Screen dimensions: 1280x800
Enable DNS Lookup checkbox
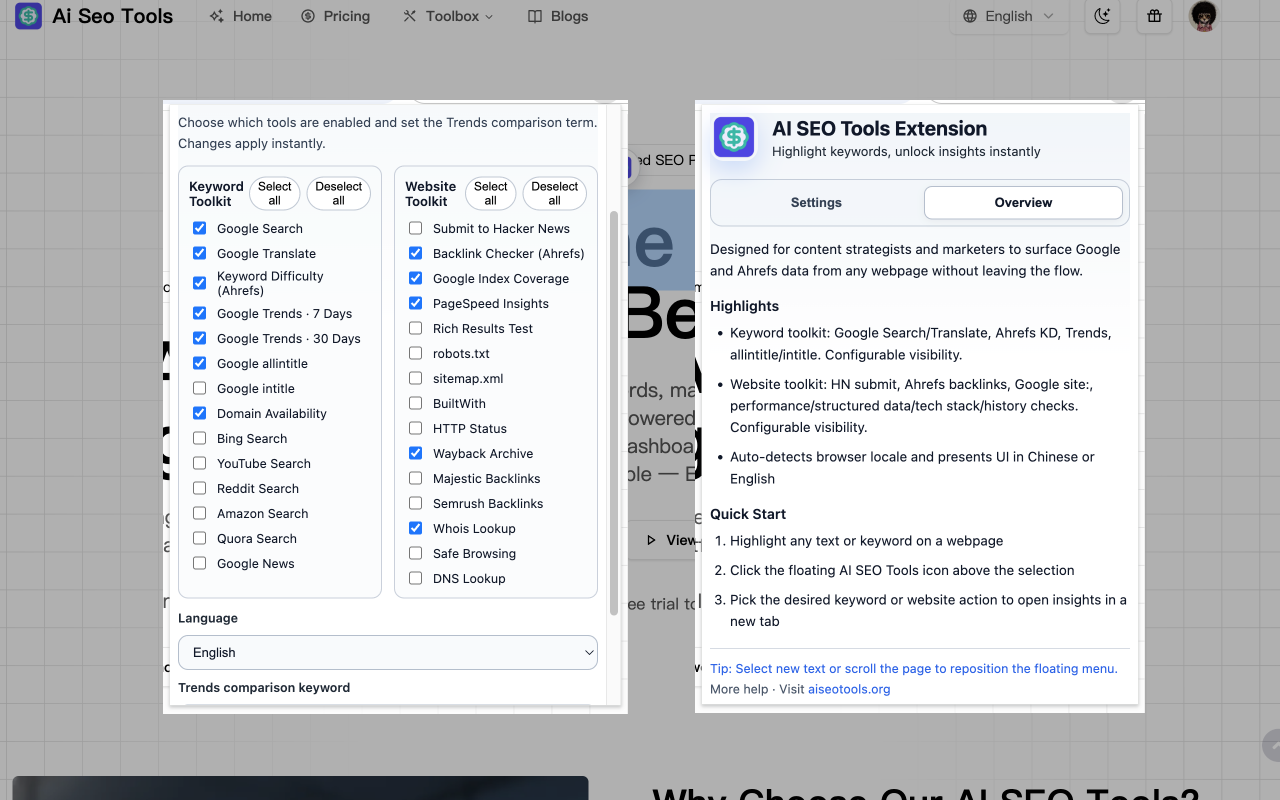pos(416,578)
